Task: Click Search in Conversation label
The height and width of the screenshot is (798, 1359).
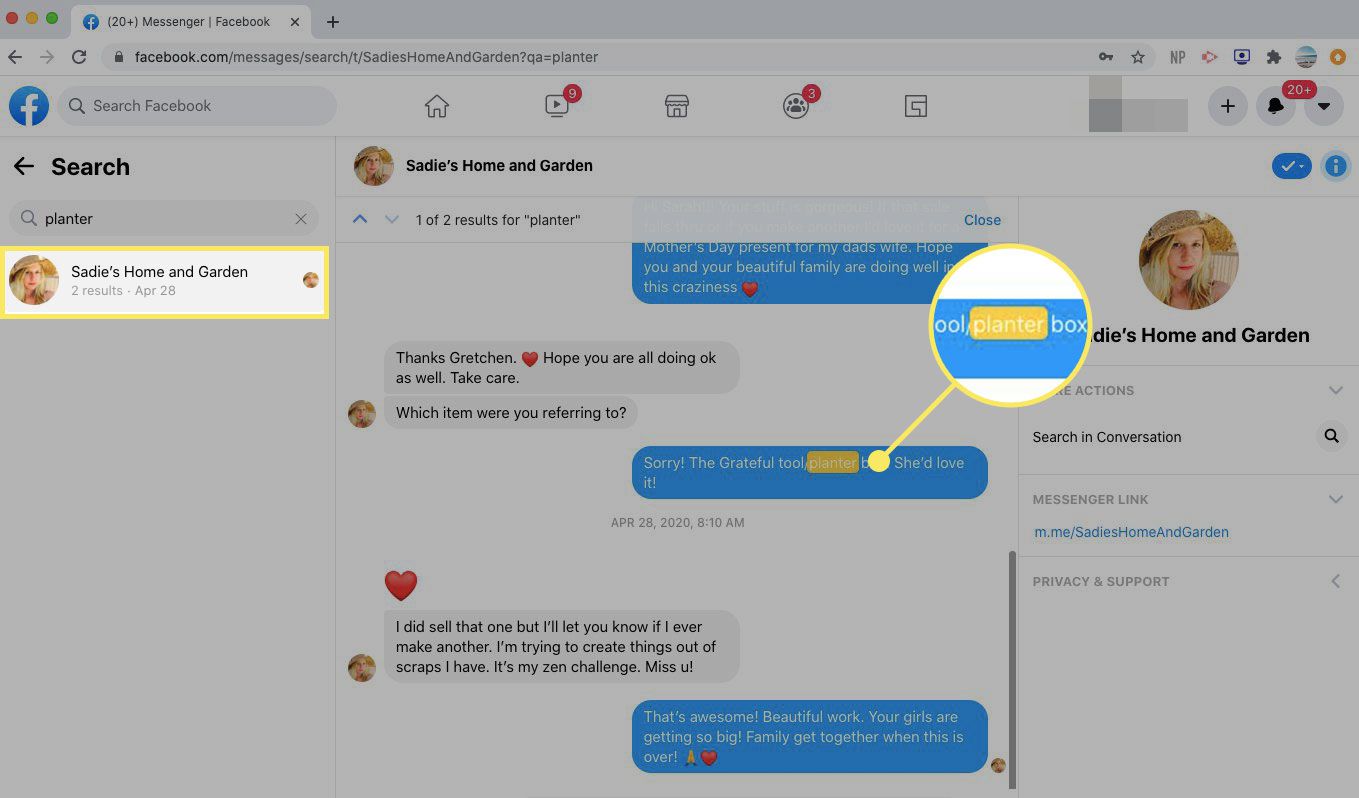Action: (x=1107, y=437)
